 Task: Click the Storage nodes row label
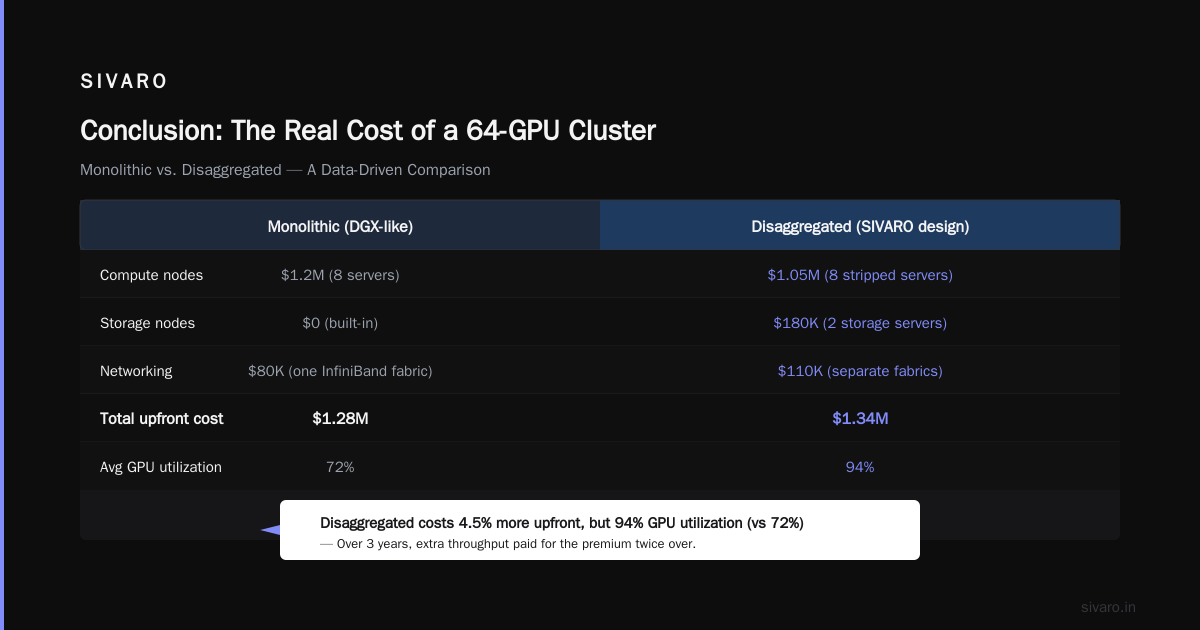pyautogui.click(x=147, y=323)
